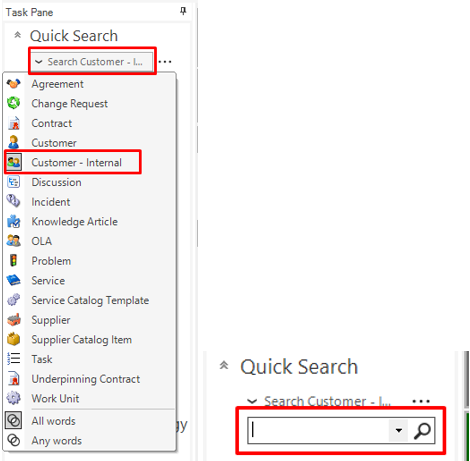Open the search box history dropdown arrow
Screen dimensions: 470x461
[x=398, y=430]
